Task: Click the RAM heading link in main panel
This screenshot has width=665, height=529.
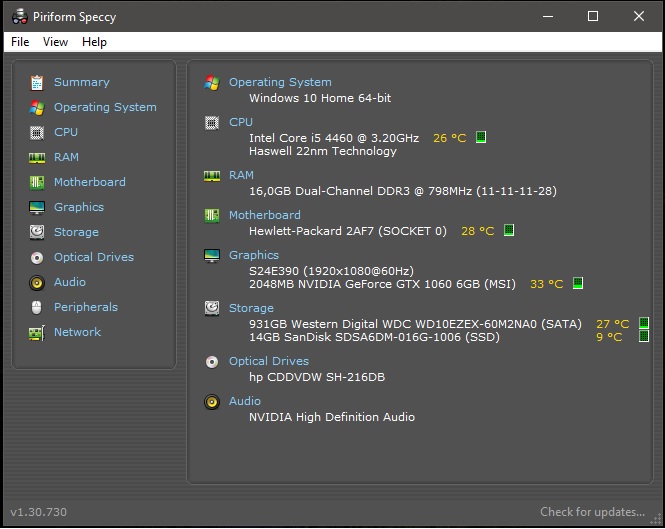Action: [x=241, y=175]
